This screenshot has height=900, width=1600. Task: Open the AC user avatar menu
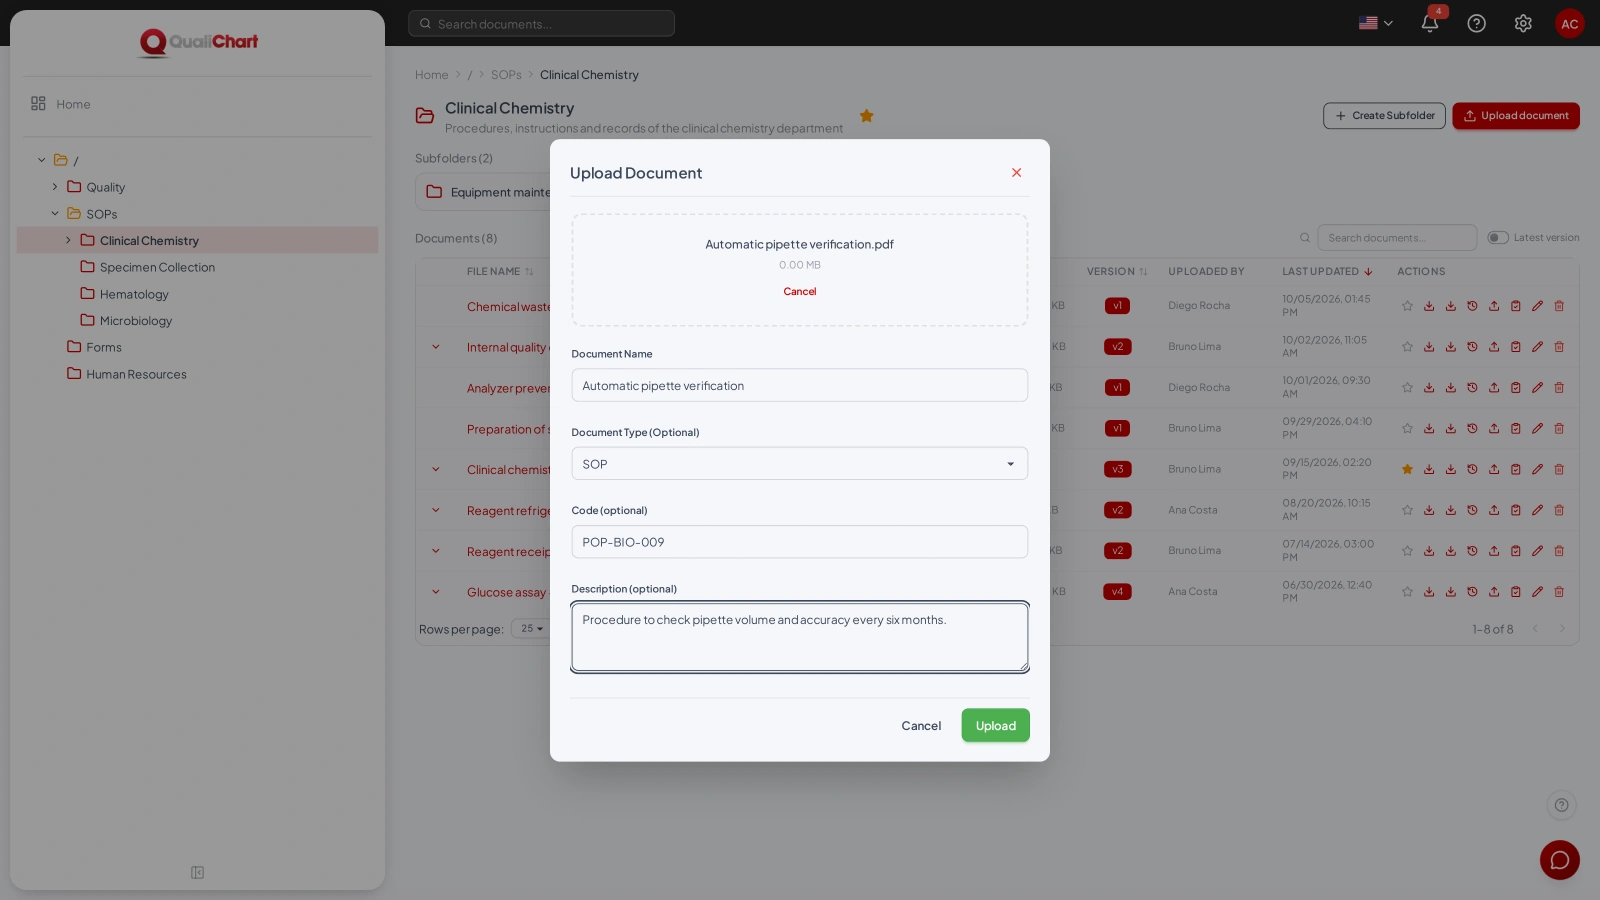click(1569, 23)
